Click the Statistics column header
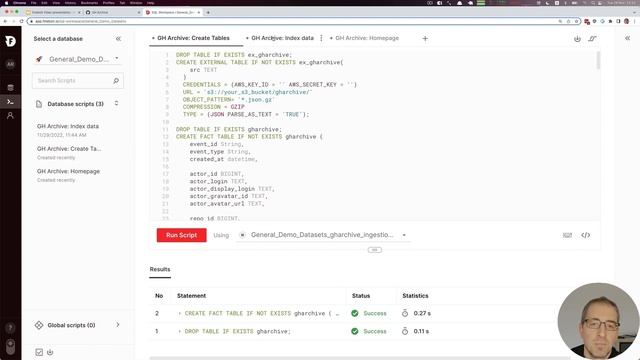The height and width of the screenshot is (360, 640). coord(415,296)
